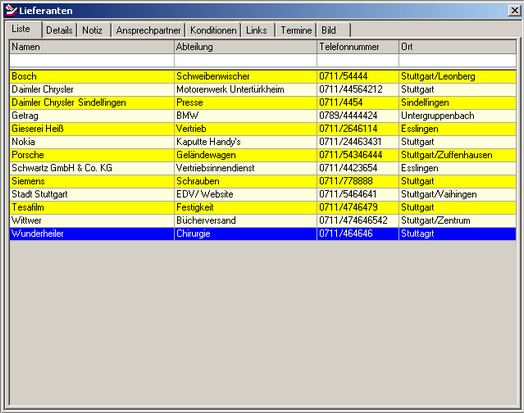Click the Stuttgart/Leonberg location cell

(457, 77)
